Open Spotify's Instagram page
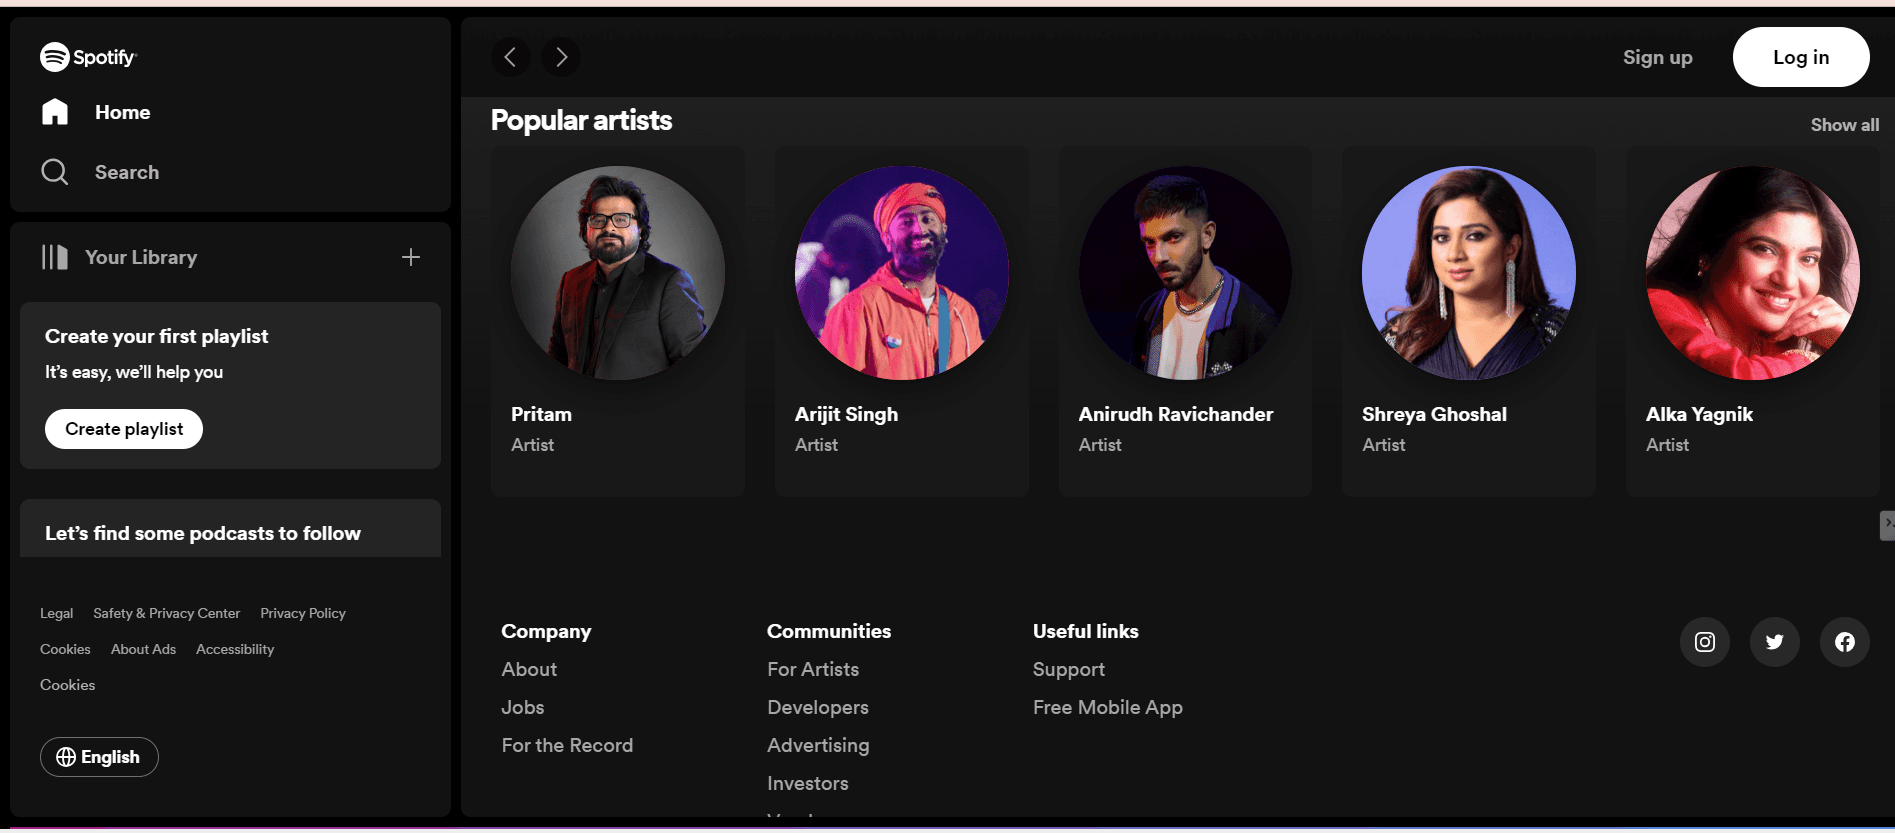Screen dimensions: 1895x833 point(1705,642)
